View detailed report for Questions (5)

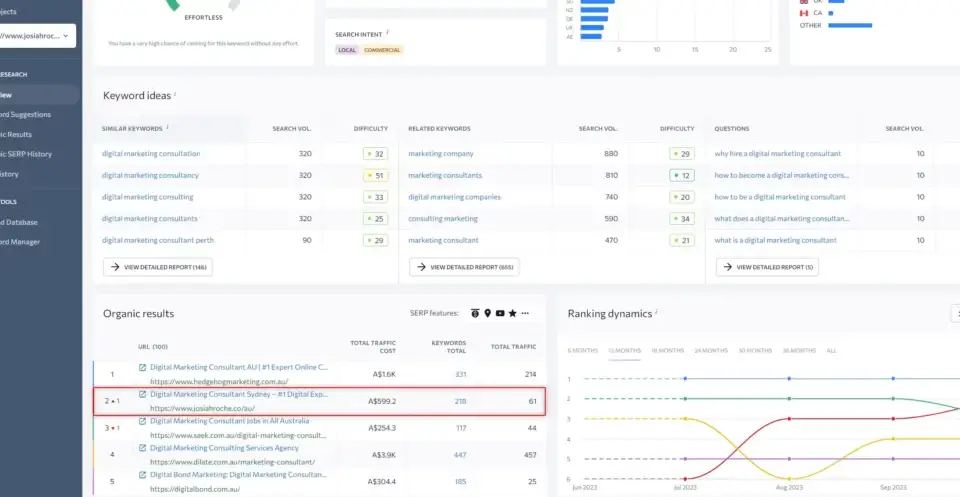(x=767, y=267)
